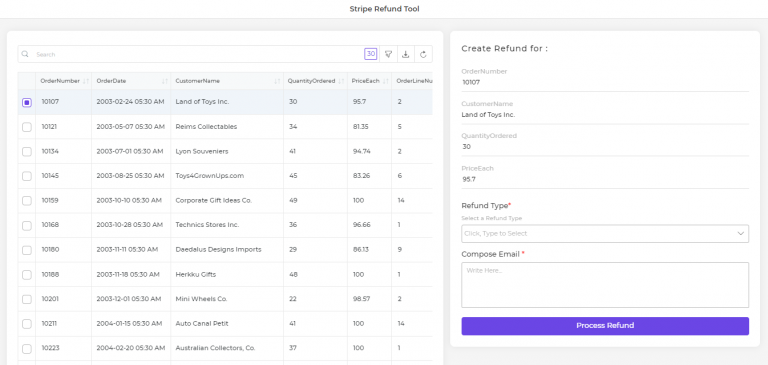Click customer cell Auto Canal Petit
The width and height of the screenshot is (768, 365).
click(x=202, y=323)
